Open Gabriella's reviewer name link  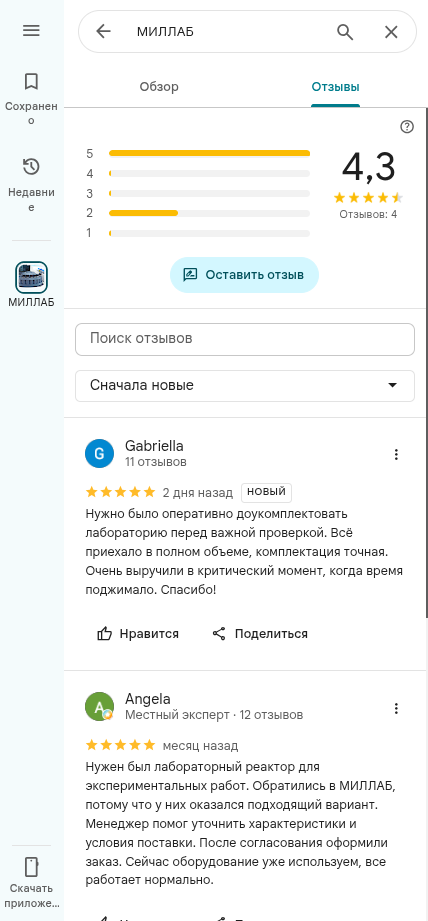click(x=154, y=446)
